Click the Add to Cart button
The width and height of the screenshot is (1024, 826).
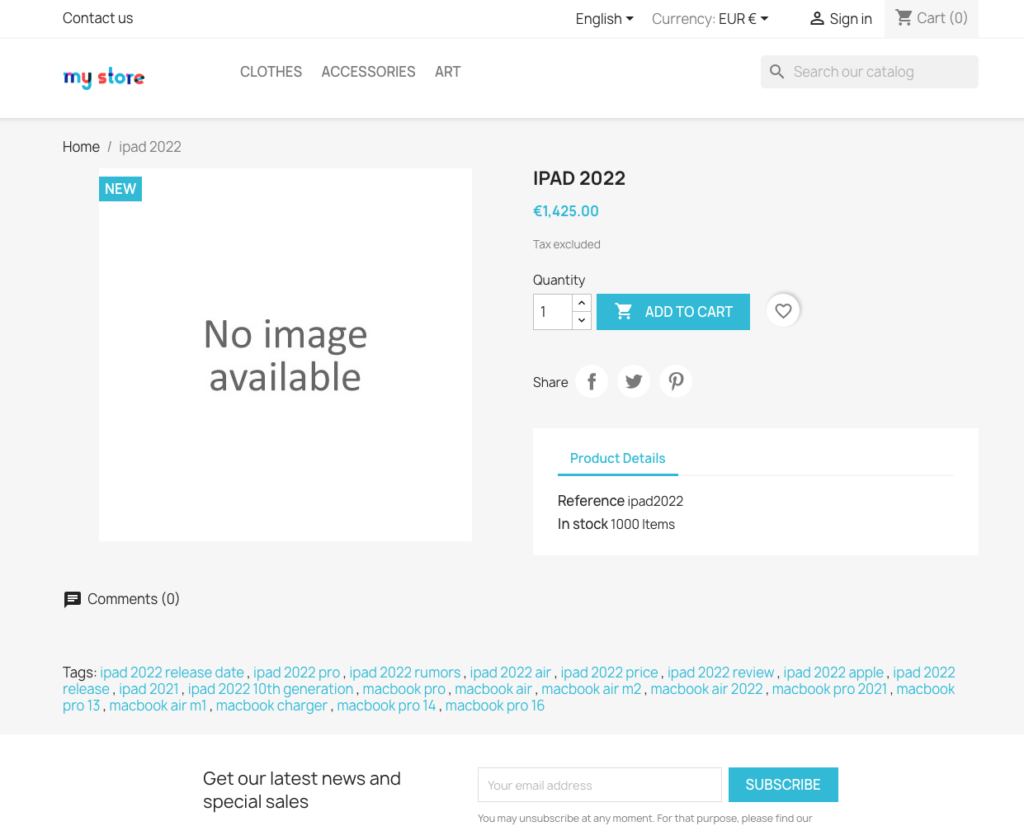pyautogui.click(x=673, y=312)
